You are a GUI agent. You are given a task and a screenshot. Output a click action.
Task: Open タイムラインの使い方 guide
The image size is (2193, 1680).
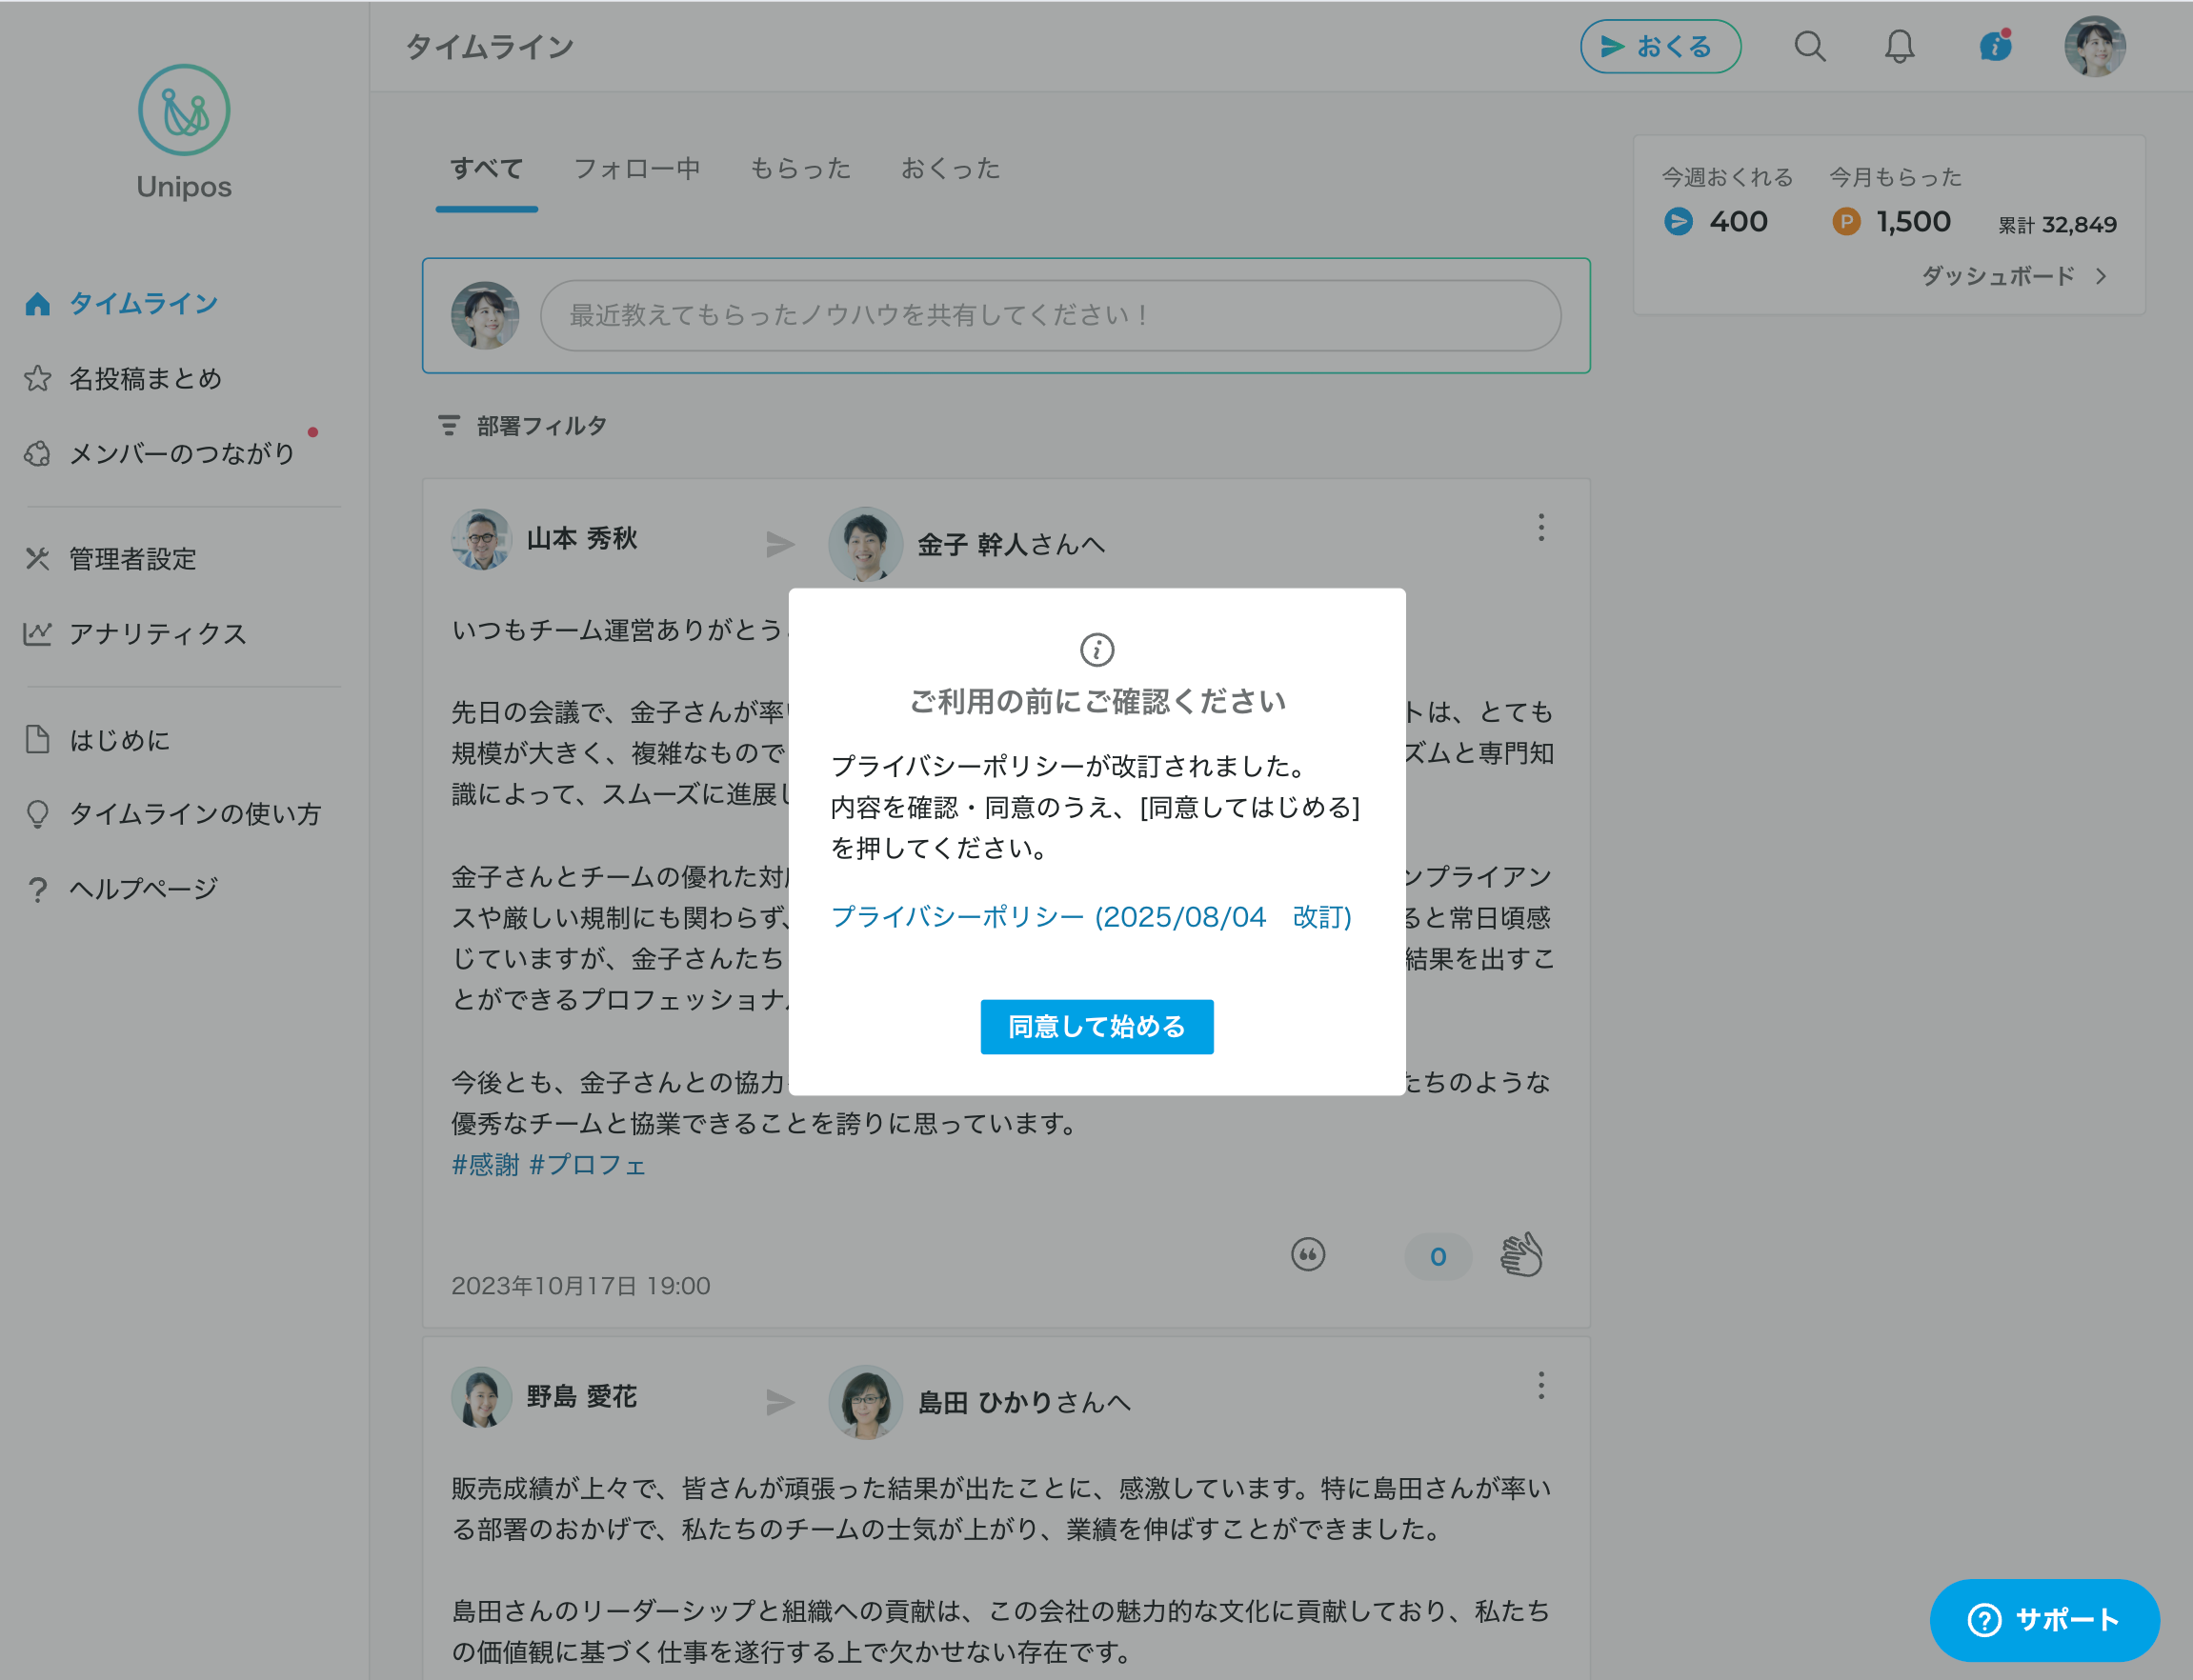pyautogui.click(x=195, y=814)
